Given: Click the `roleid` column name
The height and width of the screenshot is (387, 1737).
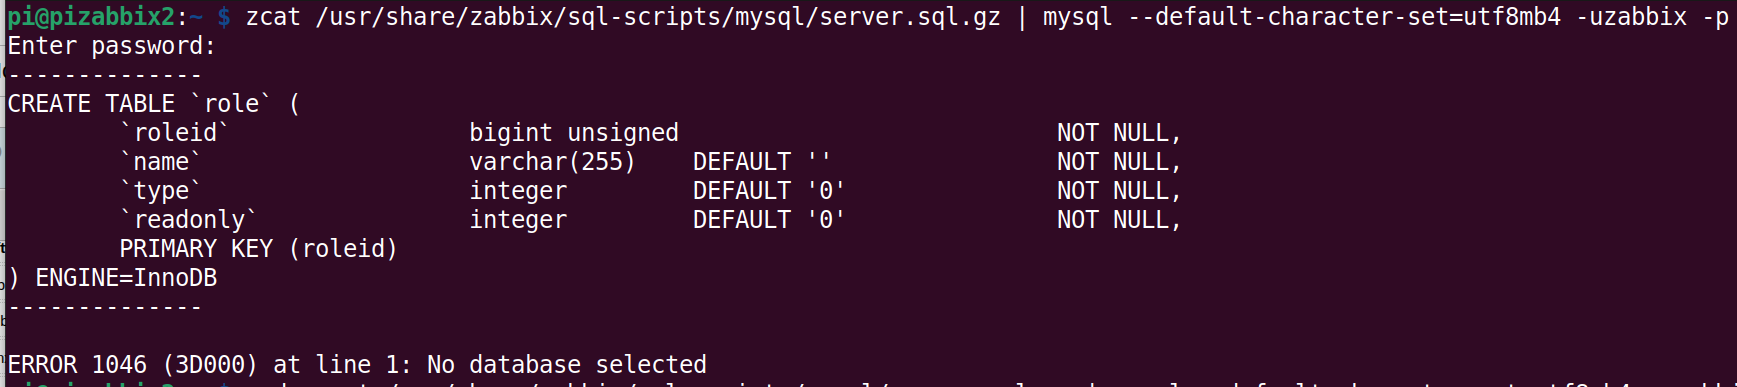Looking at the screenshot, I should [x=175, y=133].
